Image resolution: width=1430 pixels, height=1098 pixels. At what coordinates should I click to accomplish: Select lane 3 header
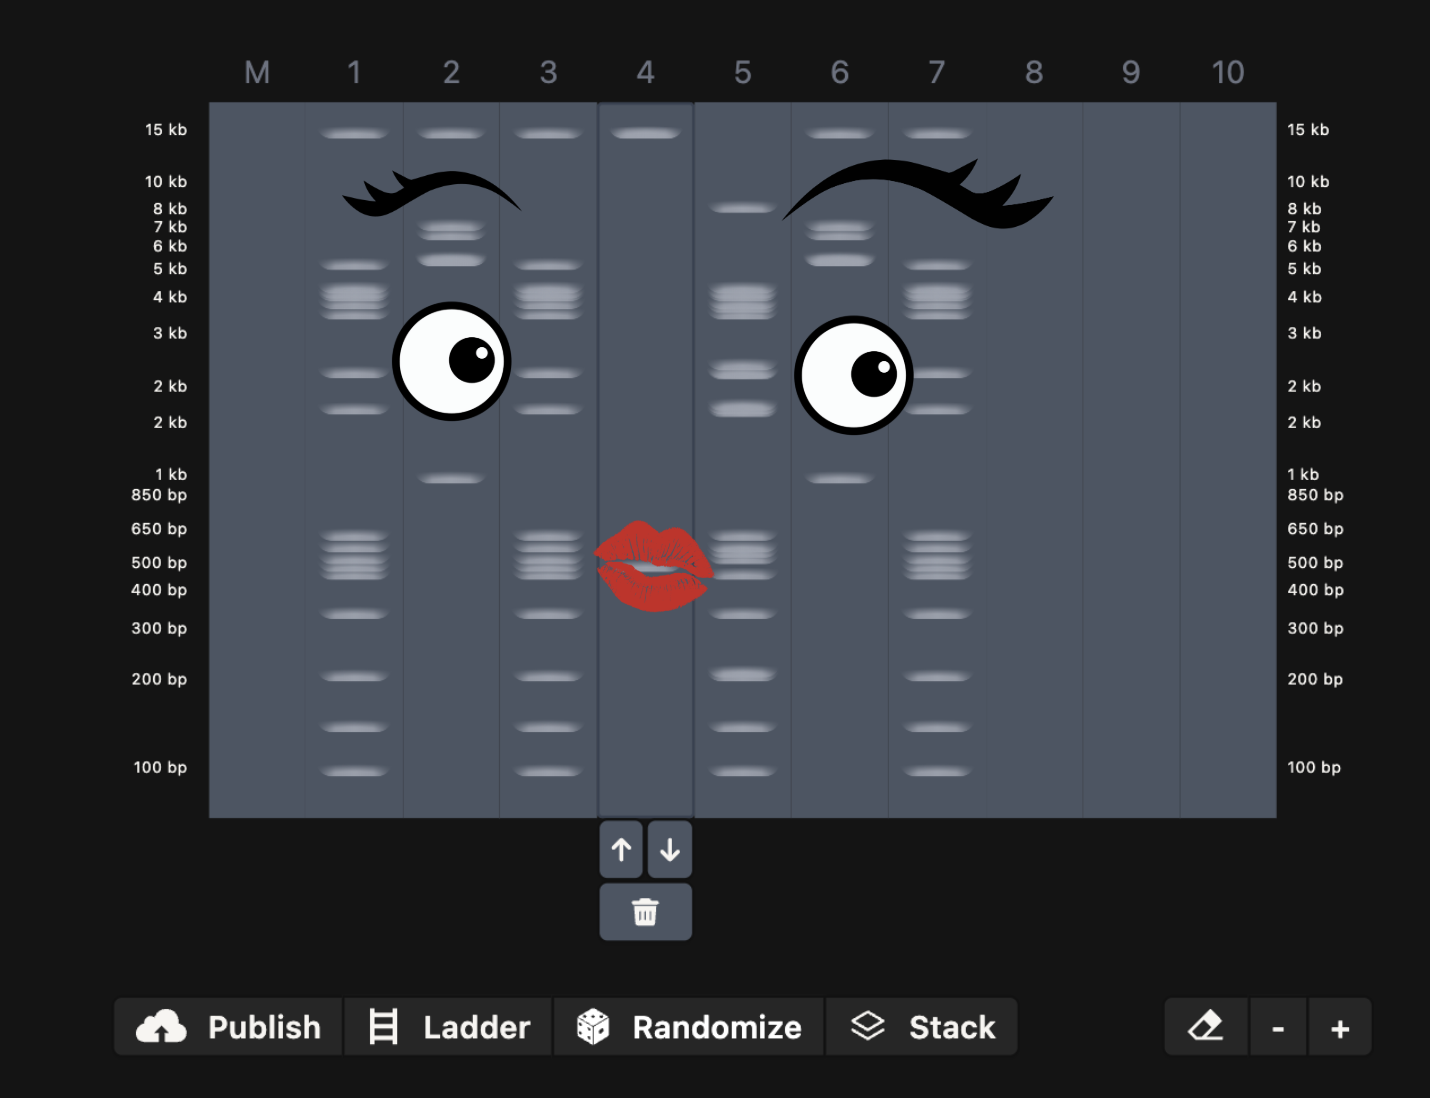548,72
